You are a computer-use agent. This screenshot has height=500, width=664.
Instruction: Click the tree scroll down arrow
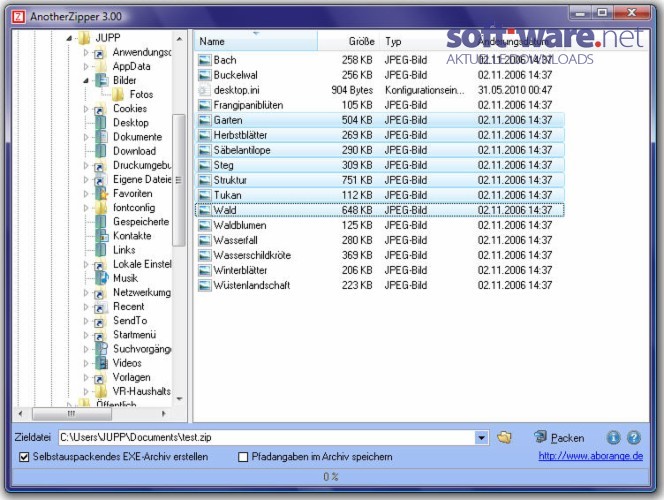coord(179,399)
